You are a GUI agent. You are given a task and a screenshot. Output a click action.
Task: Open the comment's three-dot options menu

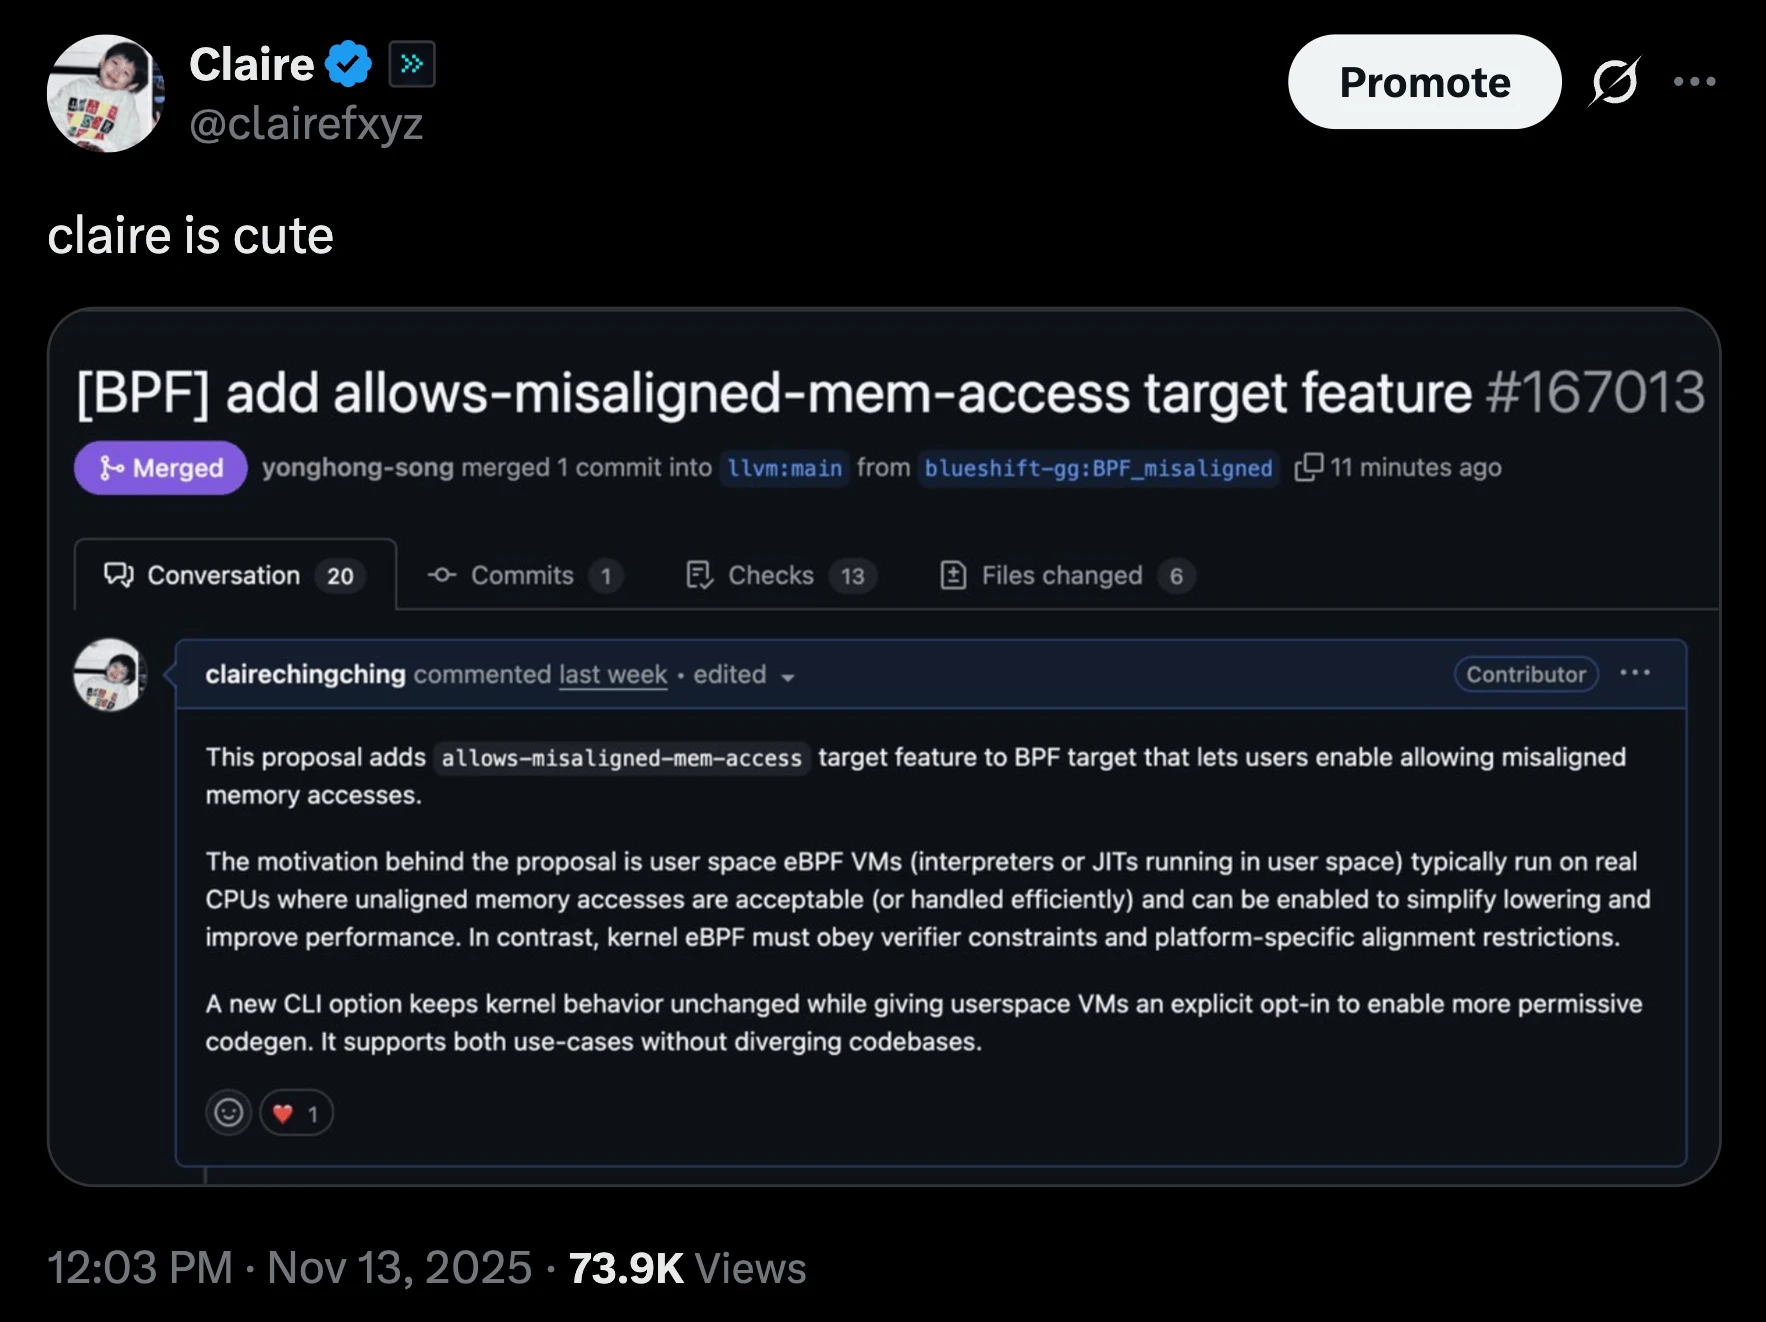pos(1635,673)
